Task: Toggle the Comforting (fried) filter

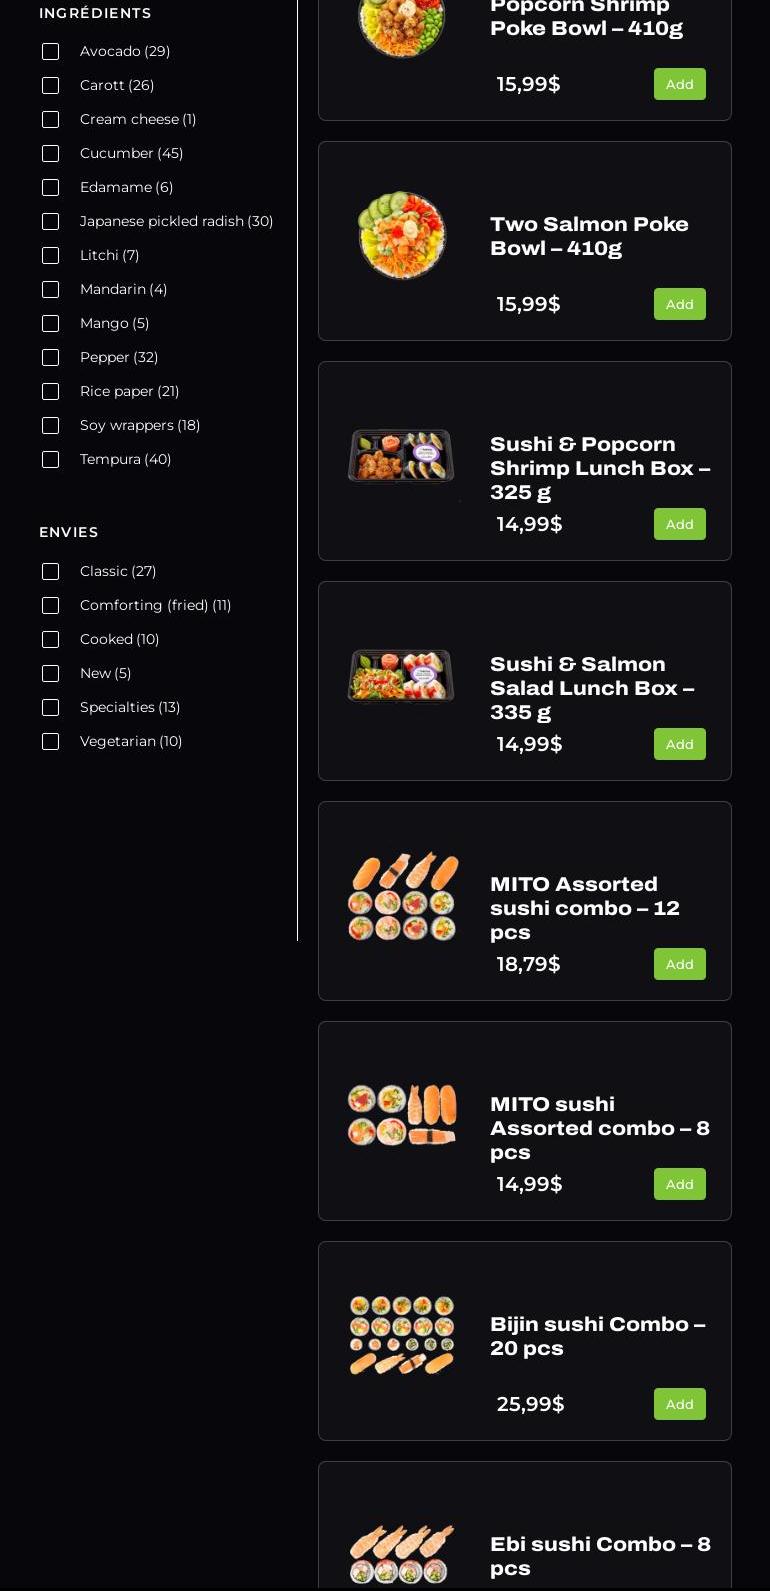Action: (x=50, y=605)
